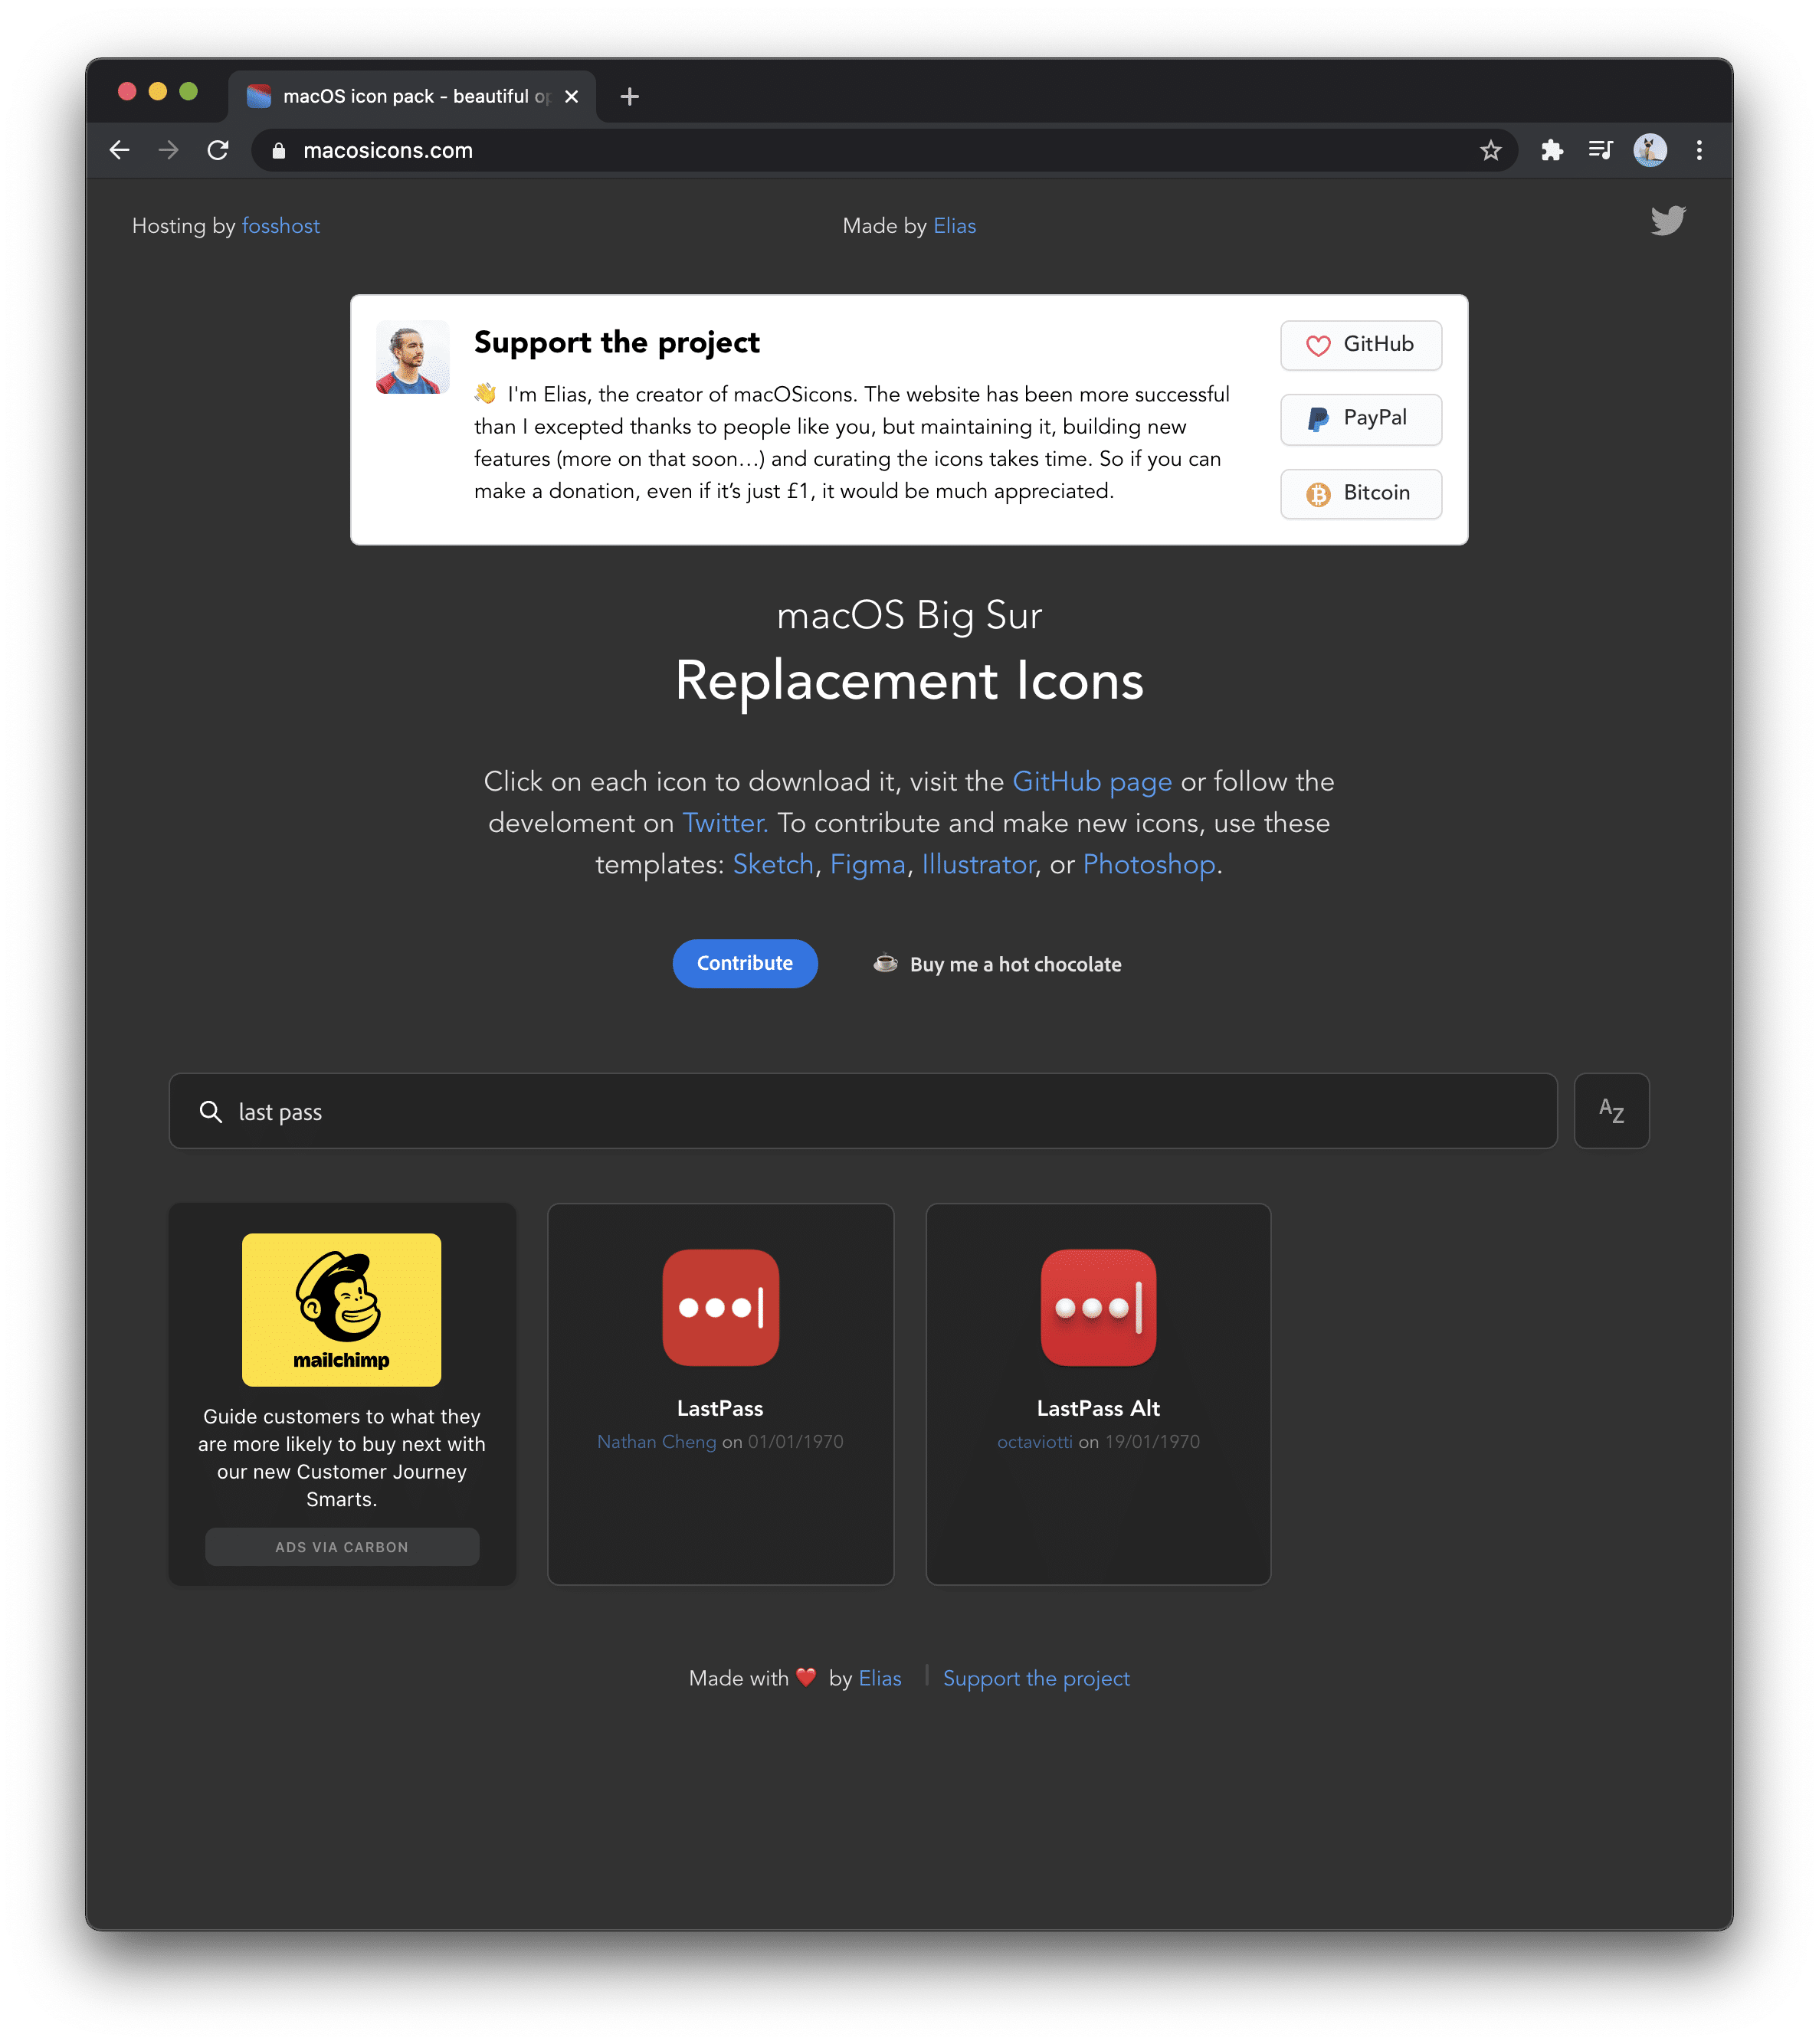The height and width of the screenshot is (2044, 1819).
Task: Open the Chrome extensions puzzle icon
Action: (x=1551, y=150)
